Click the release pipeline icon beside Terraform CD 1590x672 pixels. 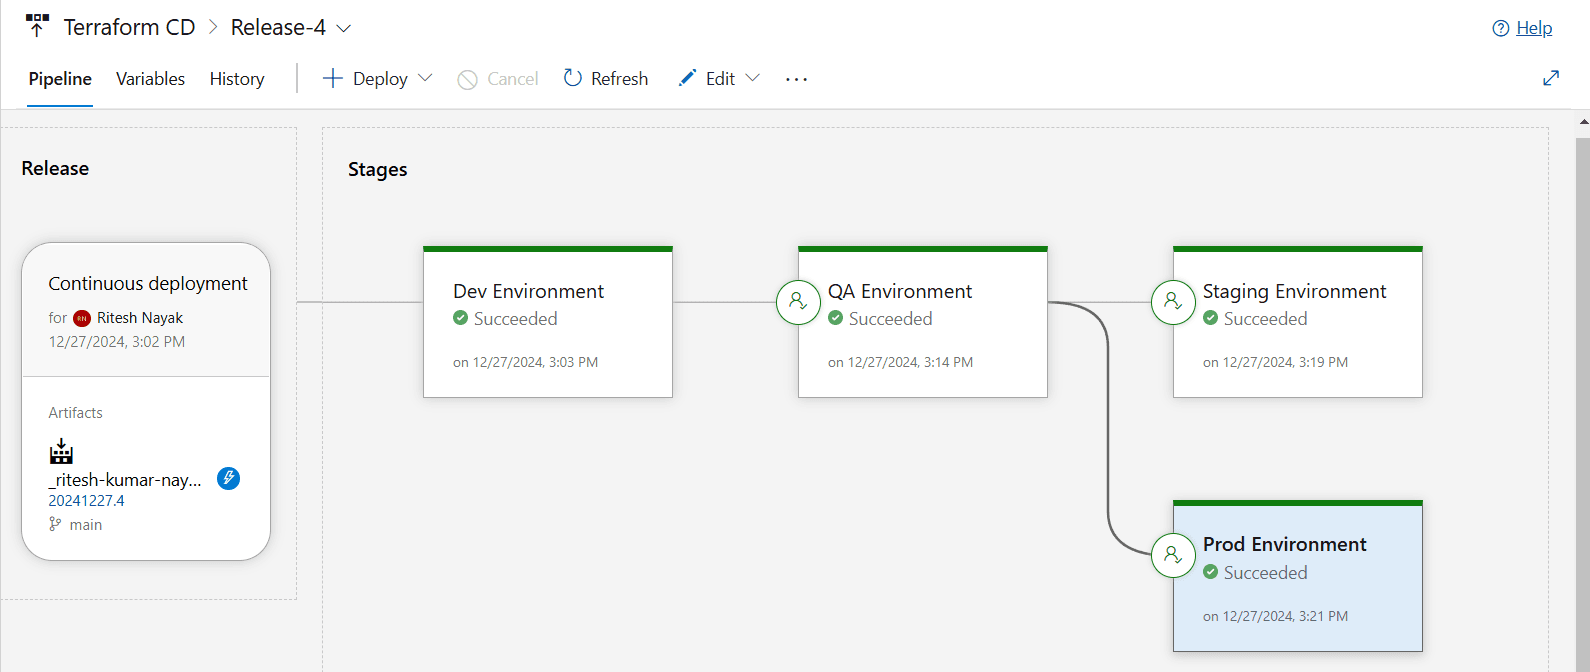pos(37,26)
